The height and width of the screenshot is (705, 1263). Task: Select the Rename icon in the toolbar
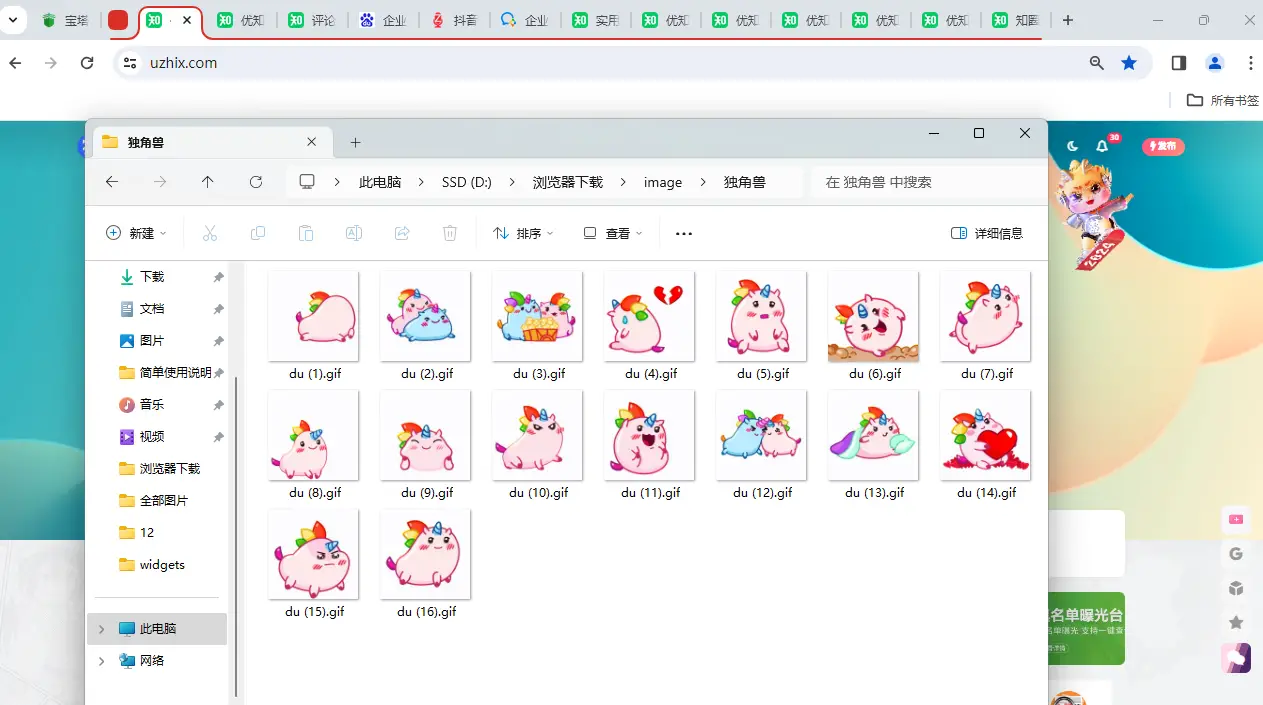coord(353,232)
